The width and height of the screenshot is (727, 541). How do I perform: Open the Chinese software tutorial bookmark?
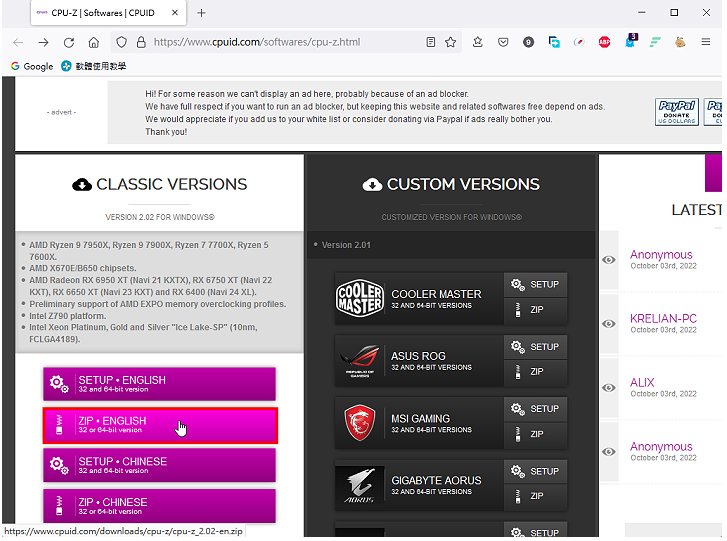click(94, 66)
